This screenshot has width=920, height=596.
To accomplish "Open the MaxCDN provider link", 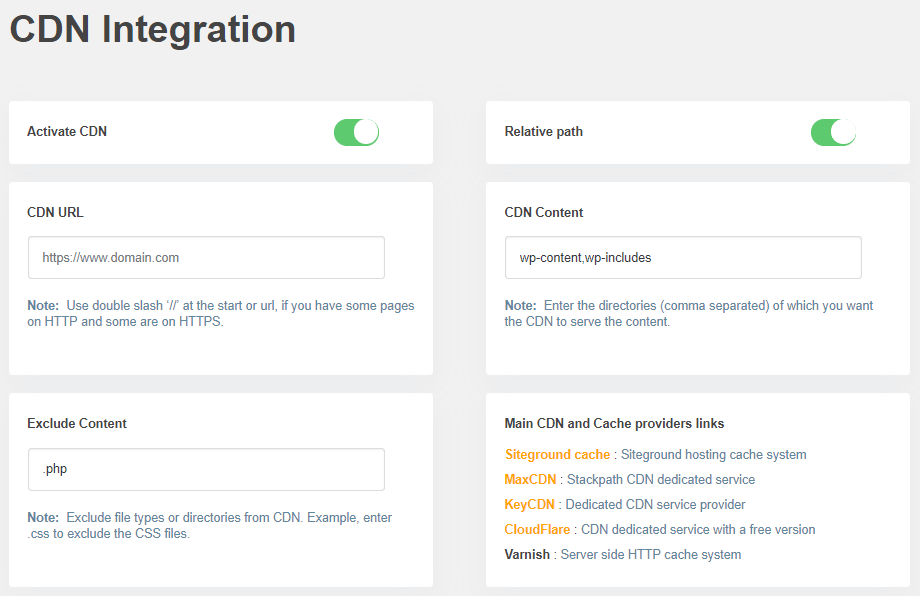I will click(530, 479).
